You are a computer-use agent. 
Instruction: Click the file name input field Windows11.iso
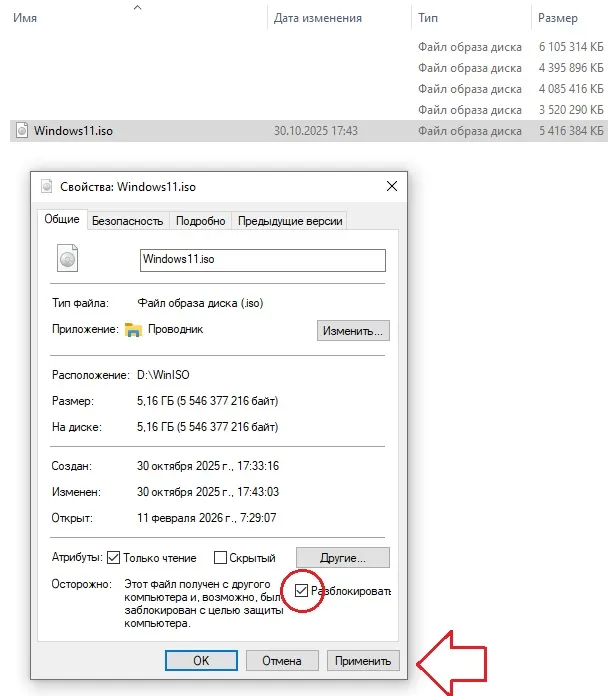(x=263, y=260)
